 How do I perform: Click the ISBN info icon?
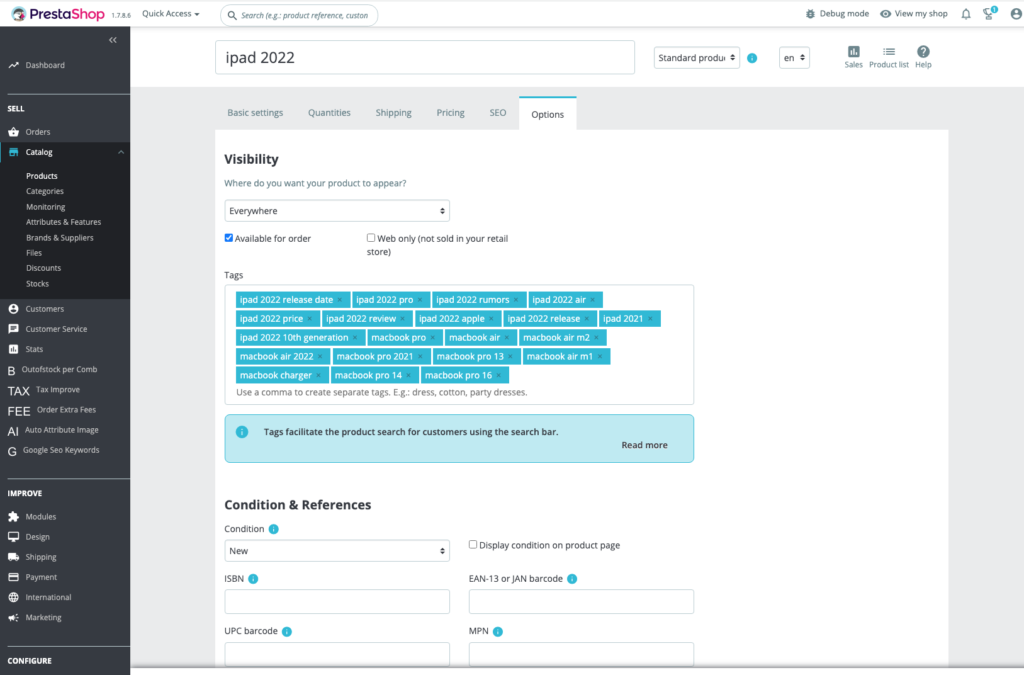tap(253, 579)
